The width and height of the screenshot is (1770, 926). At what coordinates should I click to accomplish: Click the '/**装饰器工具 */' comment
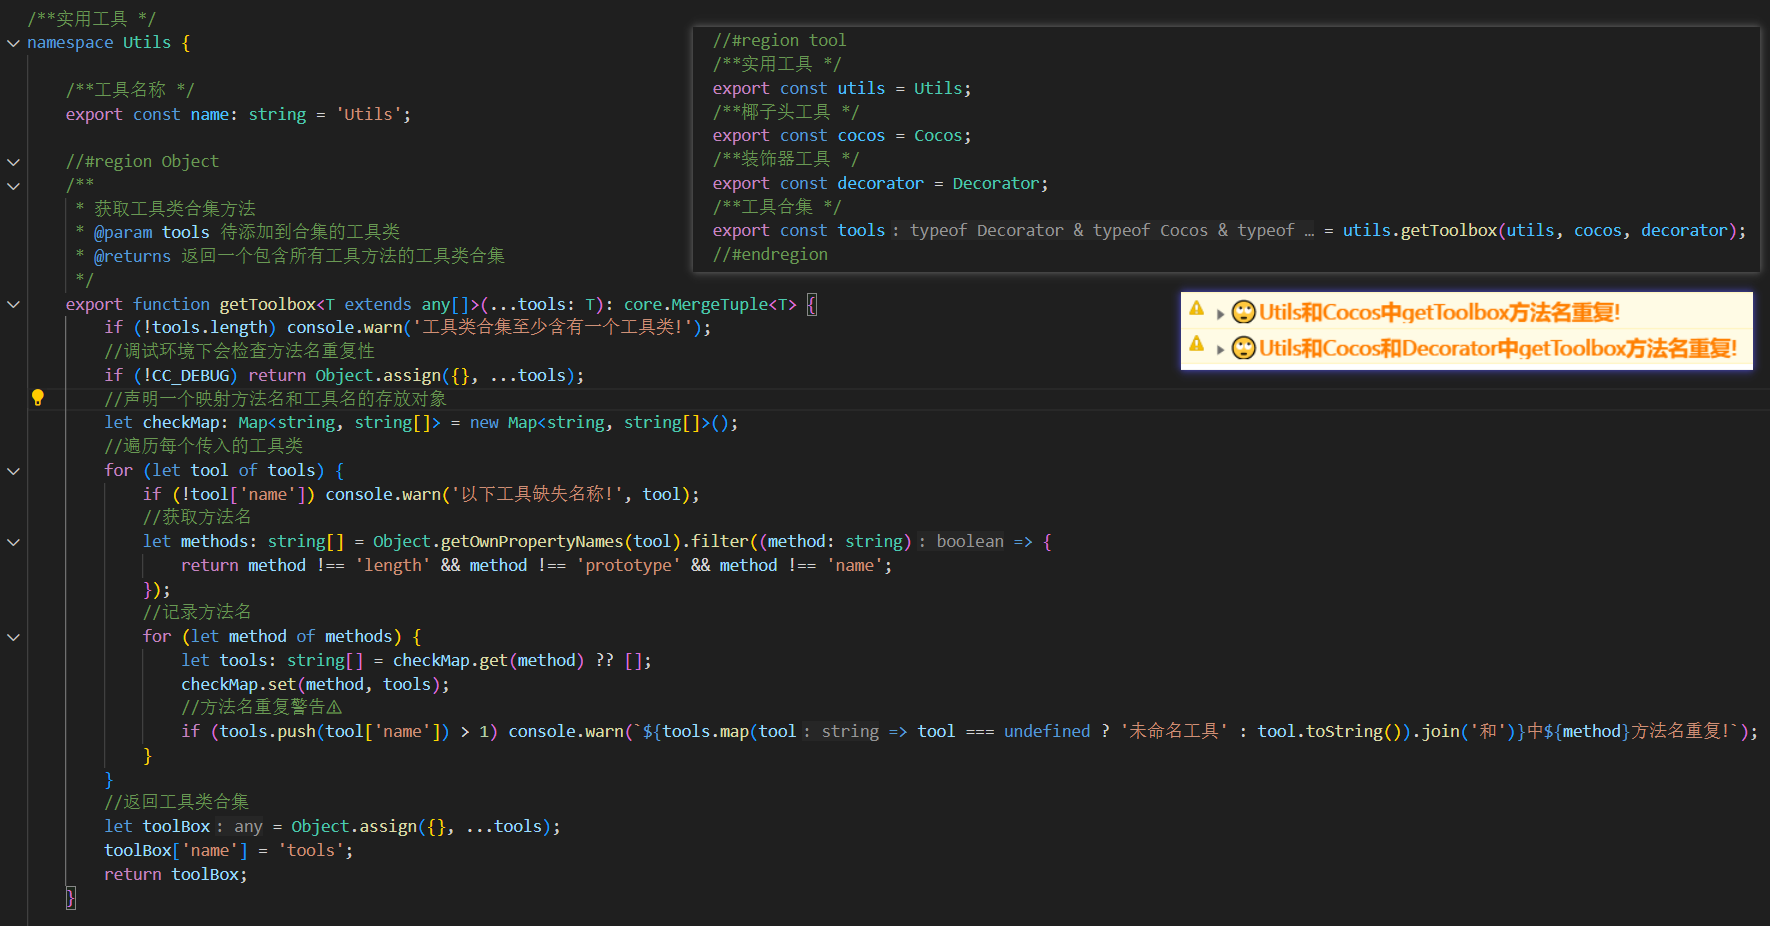[x=786, y=160]
